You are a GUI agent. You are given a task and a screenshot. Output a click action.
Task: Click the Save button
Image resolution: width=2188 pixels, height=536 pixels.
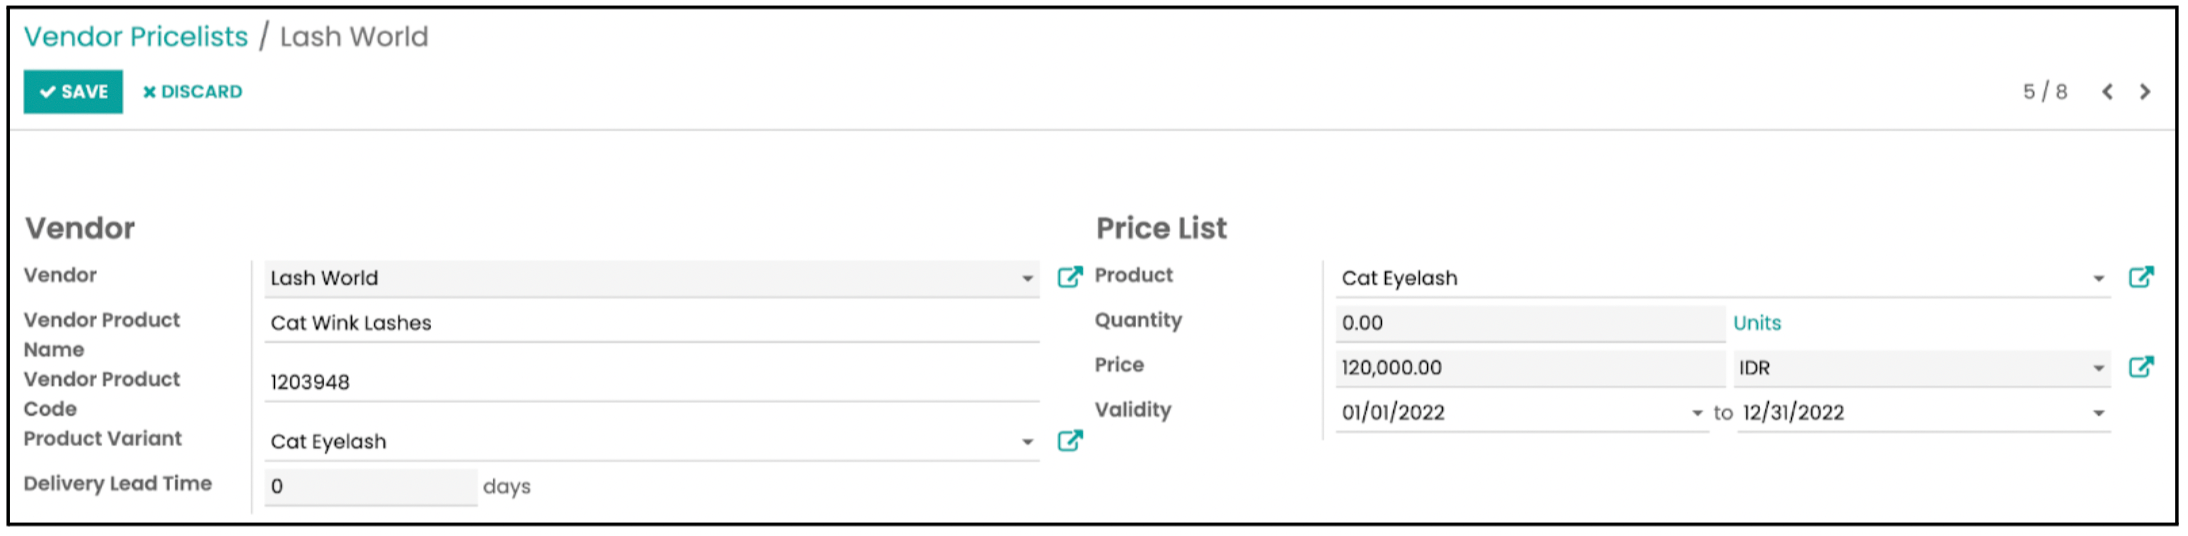click(73, 92)
